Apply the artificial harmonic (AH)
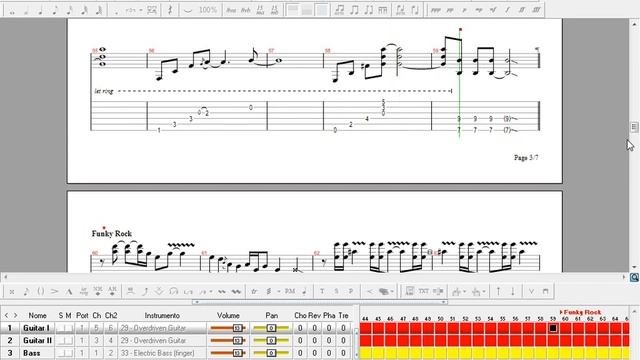The height and width of the screenshot is (360, 640). pos(112,291)
